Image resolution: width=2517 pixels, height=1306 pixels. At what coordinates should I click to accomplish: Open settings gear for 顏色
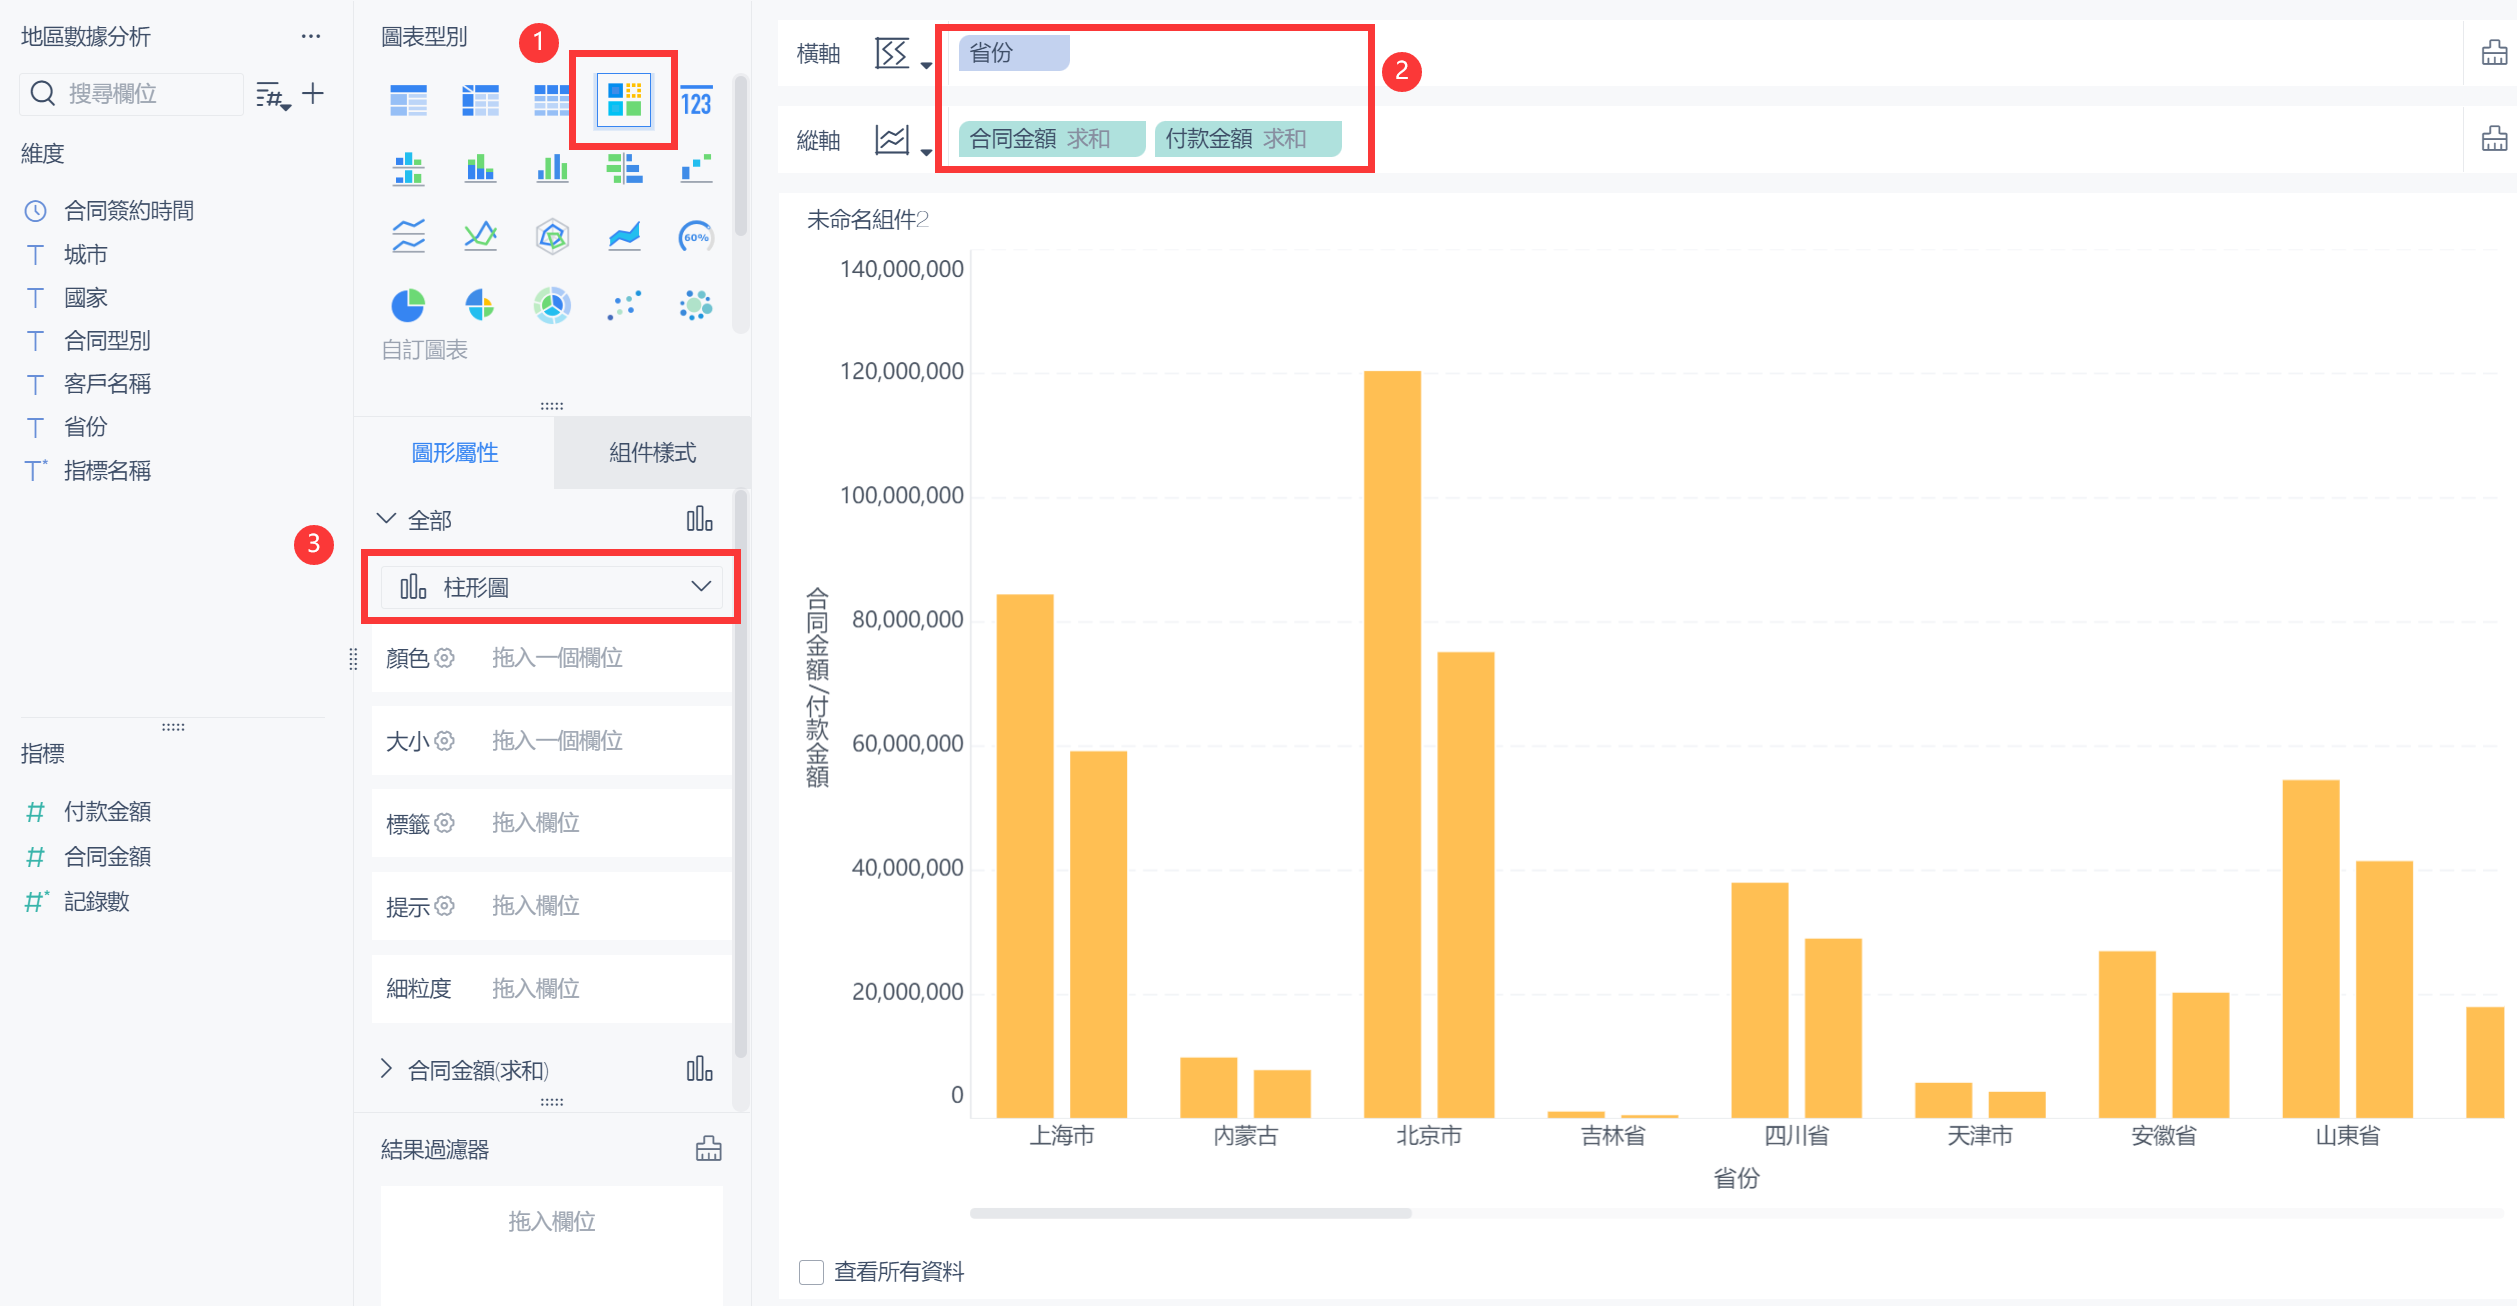click(x=445, y=658)
